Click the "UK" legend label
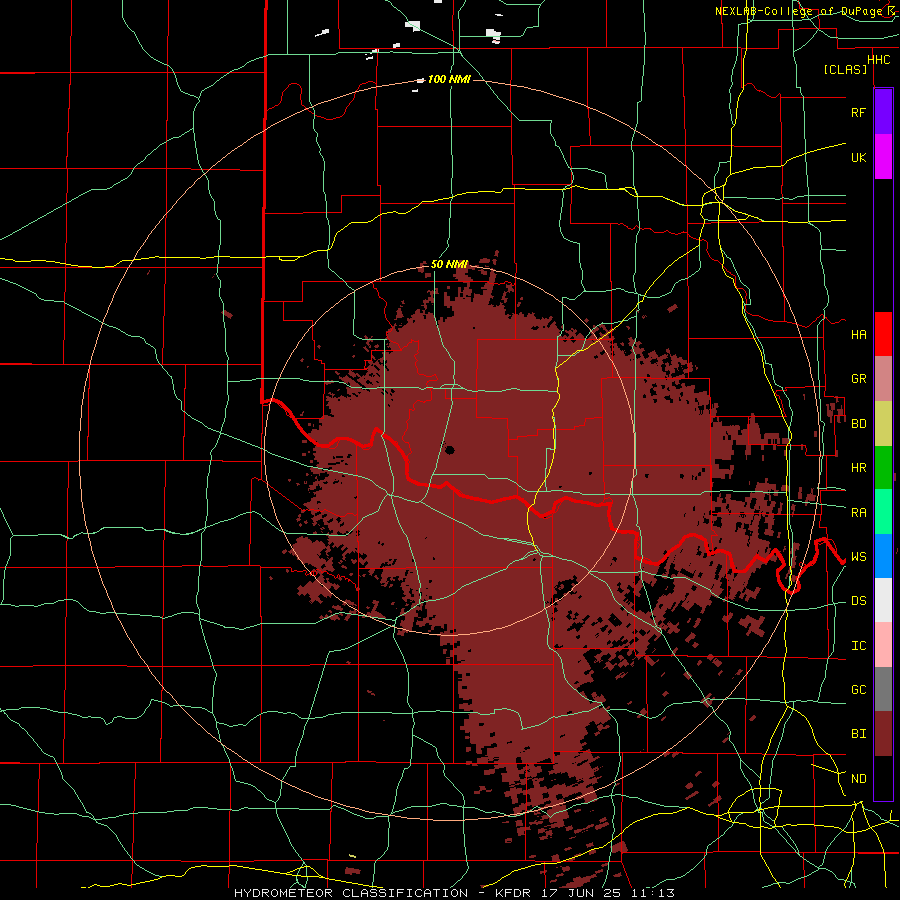900x900 pixels. click(858, 157)
